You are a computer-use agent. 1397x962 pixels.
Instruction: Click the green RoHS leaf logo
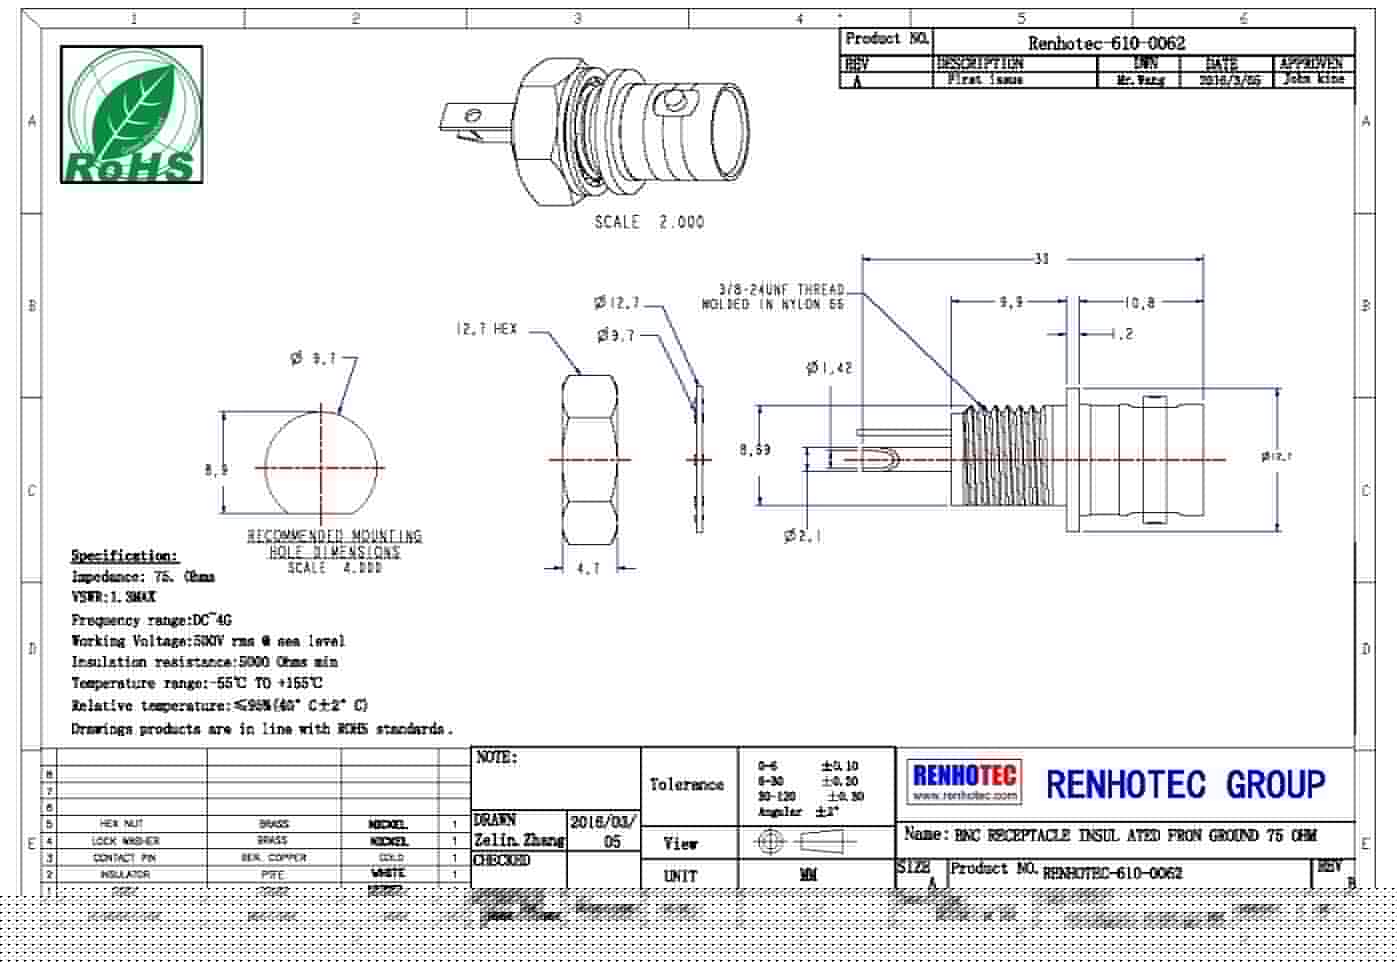[x=131, y=115]
